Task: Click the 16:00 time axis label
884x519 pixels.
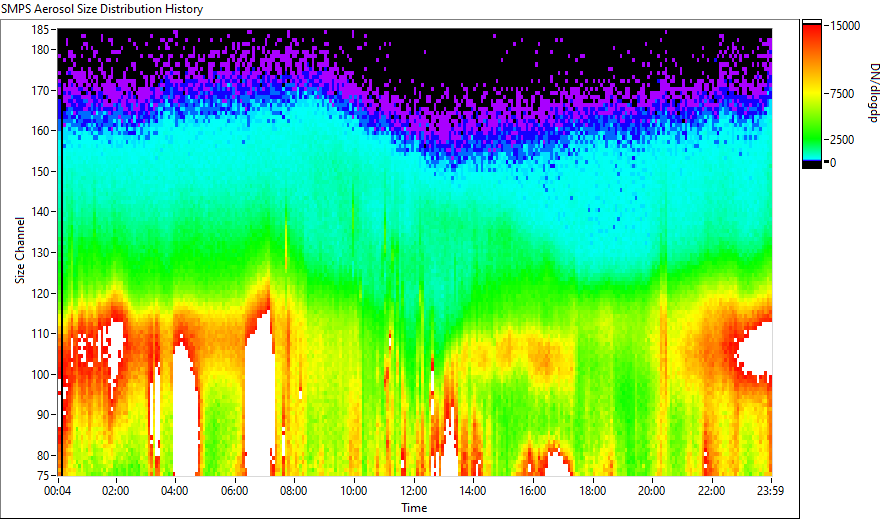Action: tap(532, 491)
